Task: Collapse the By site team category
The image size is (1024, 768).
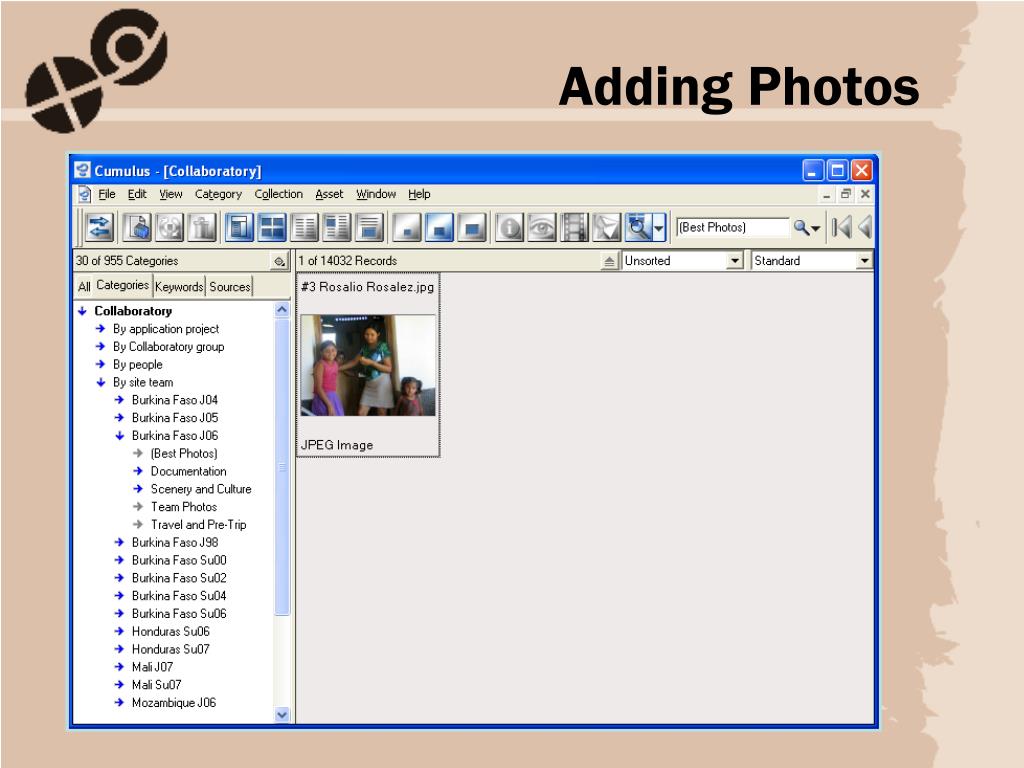Action: (101, 382)
